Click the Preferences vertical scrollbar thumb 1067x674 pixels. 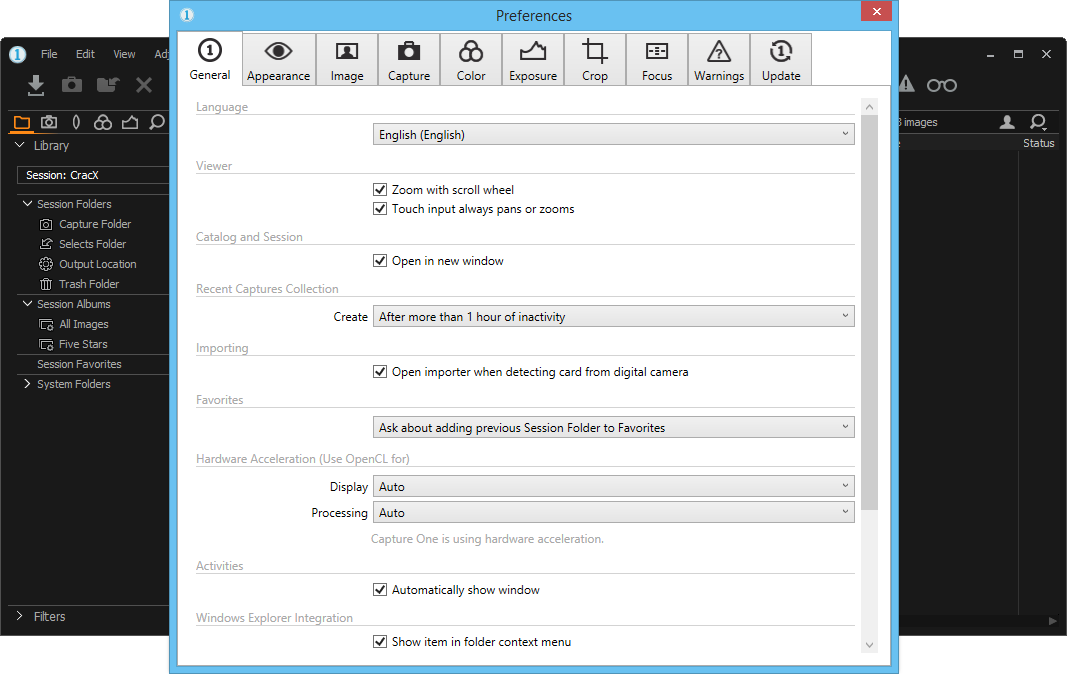[869, 312]
